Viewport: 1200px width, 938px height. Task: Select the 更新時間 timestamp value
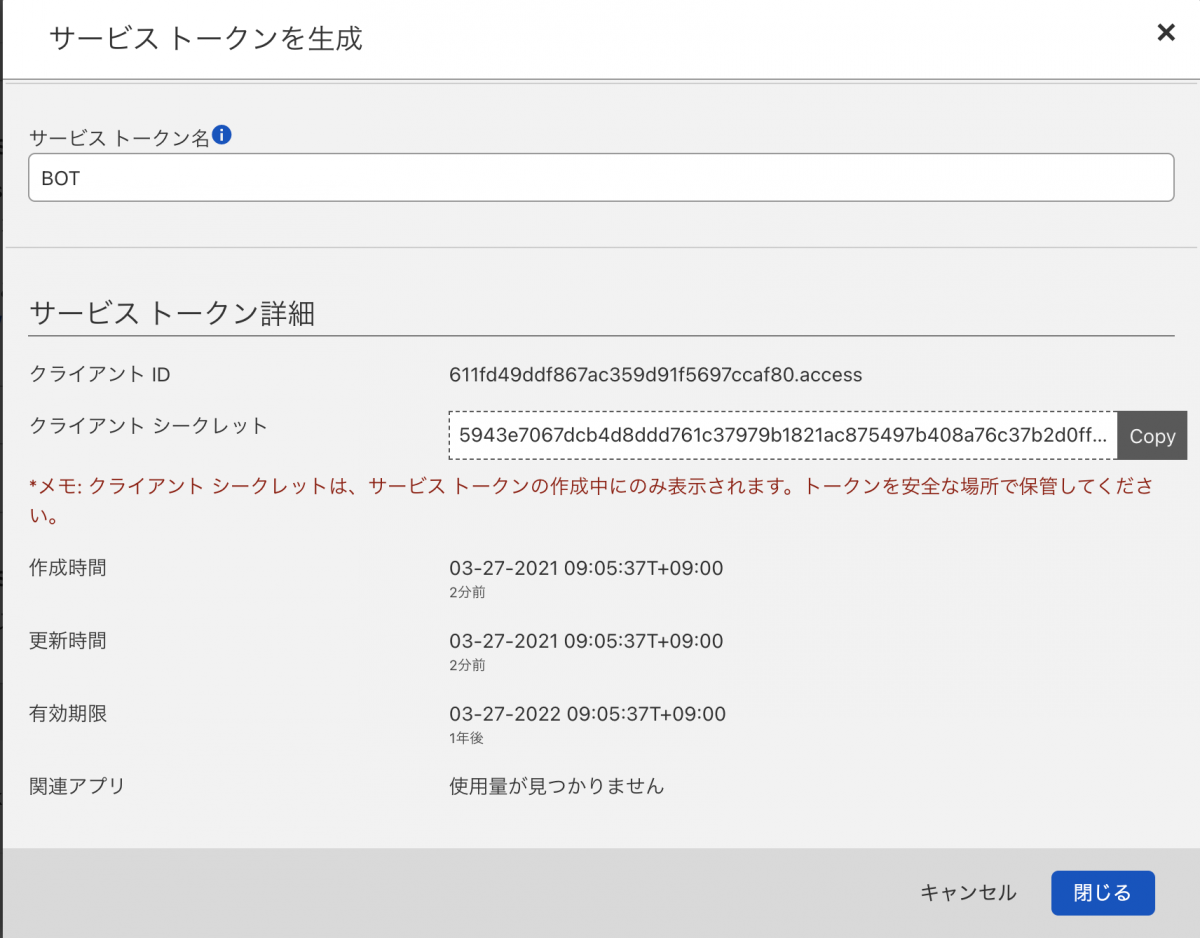(x=586, y=641)
